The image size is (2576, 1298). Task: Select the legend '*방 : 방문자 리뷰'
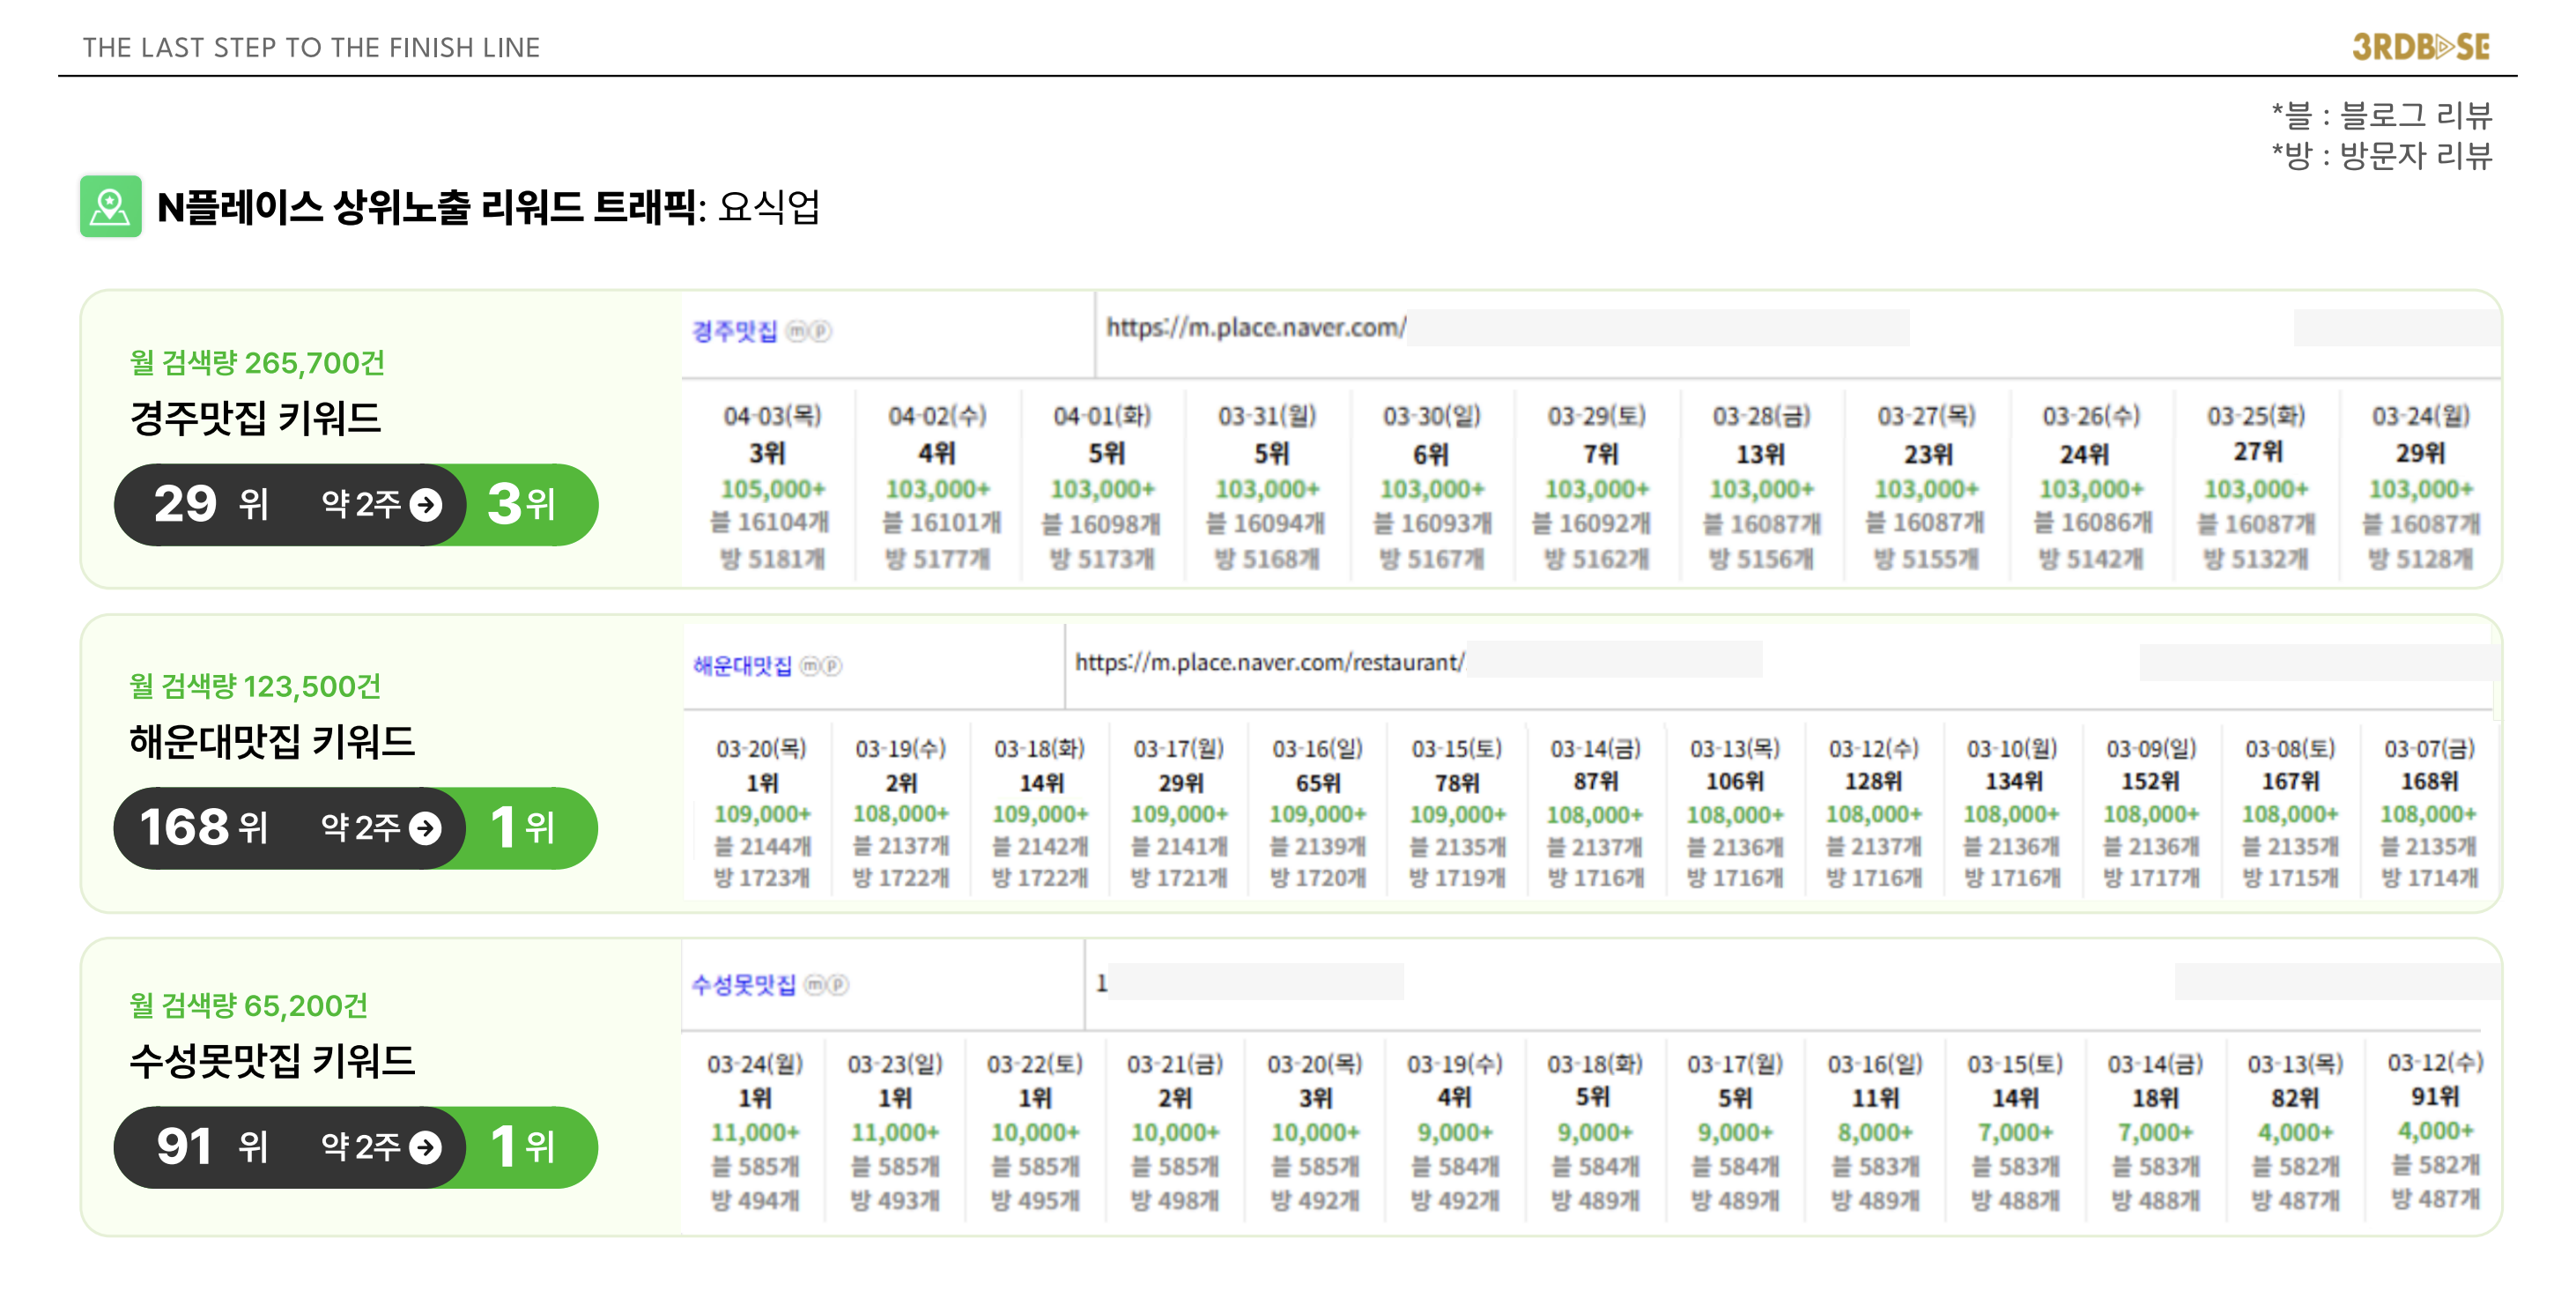pyautogui.click(x=2381, y=155)
